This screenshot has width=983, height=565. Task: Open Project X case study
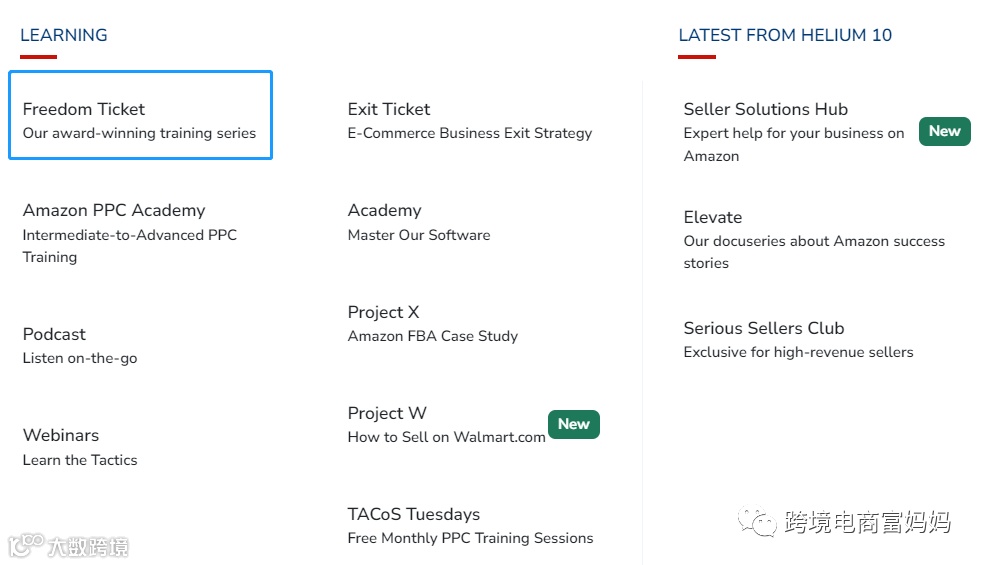(384, 312)
